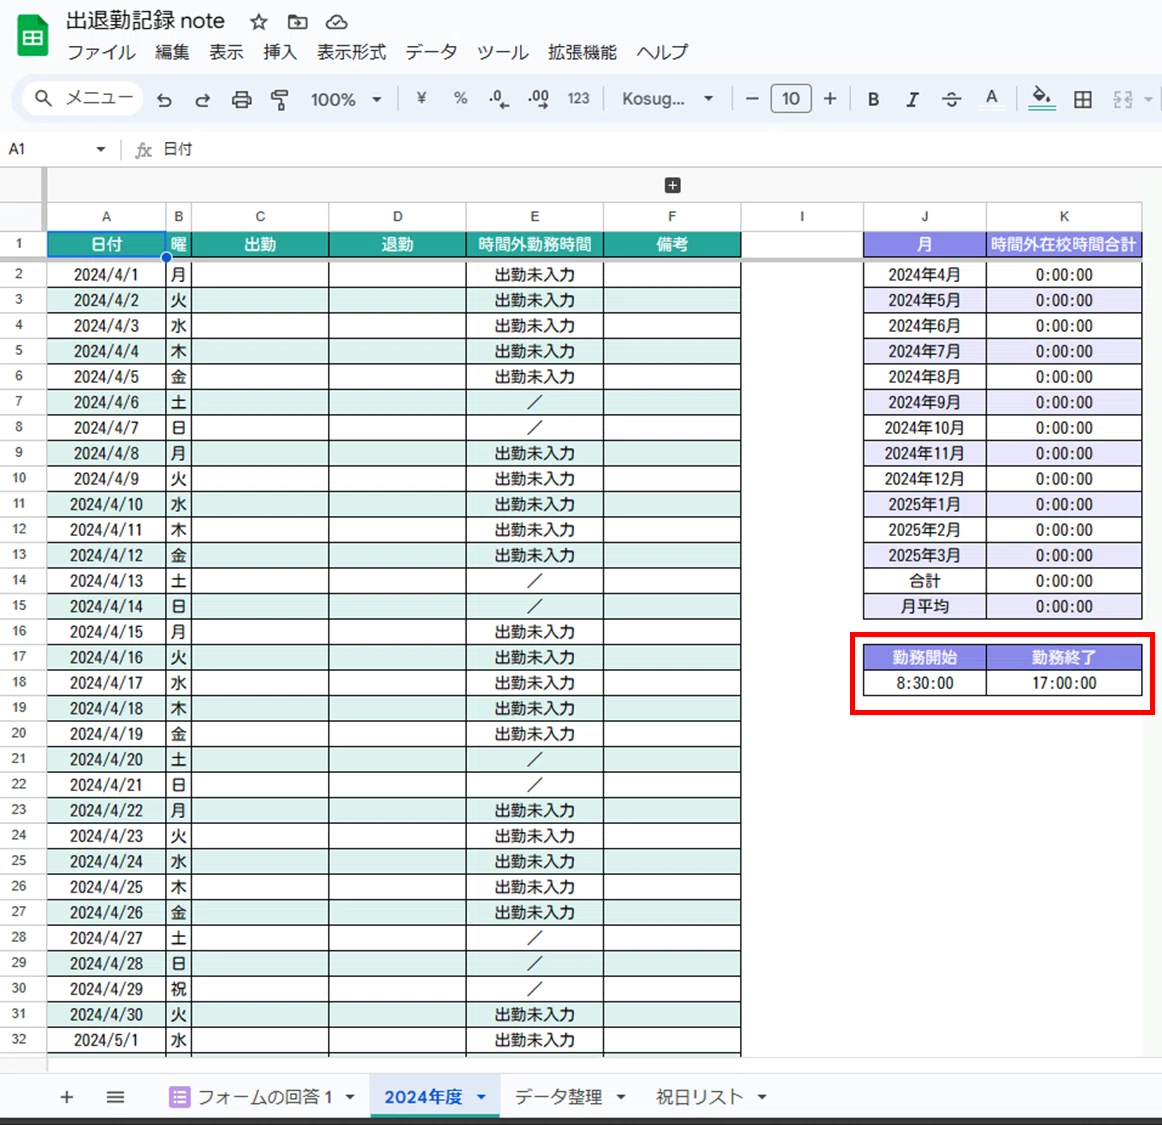Open the データ menu
The height and width of the screenshot is (1125, 1162).
click(x=431, y=52)
